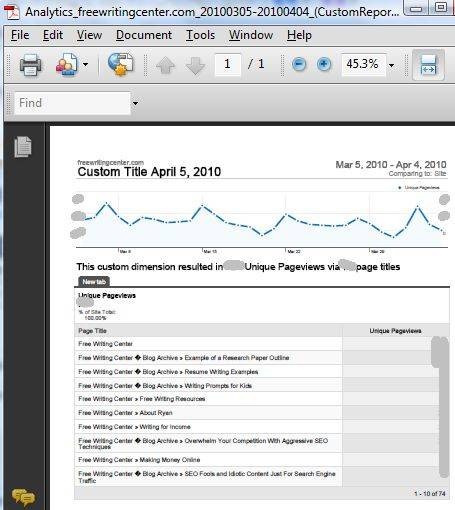Select the 'New tab' tab in report
Image resolution: width=455 pixels, height=510 pixels.
tap(94, 282)
